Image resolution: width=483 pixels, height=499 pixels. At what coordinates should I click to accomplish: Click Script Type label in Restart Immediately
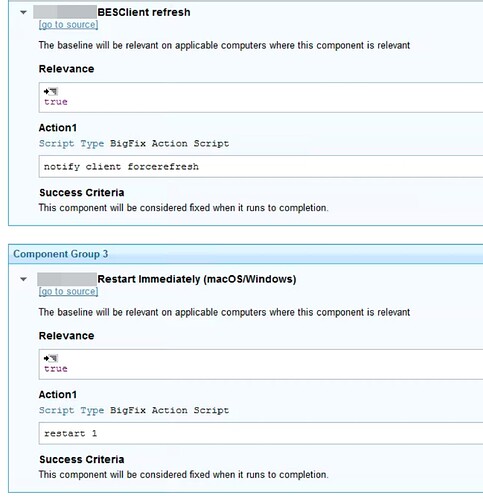(x=72, y=410)
